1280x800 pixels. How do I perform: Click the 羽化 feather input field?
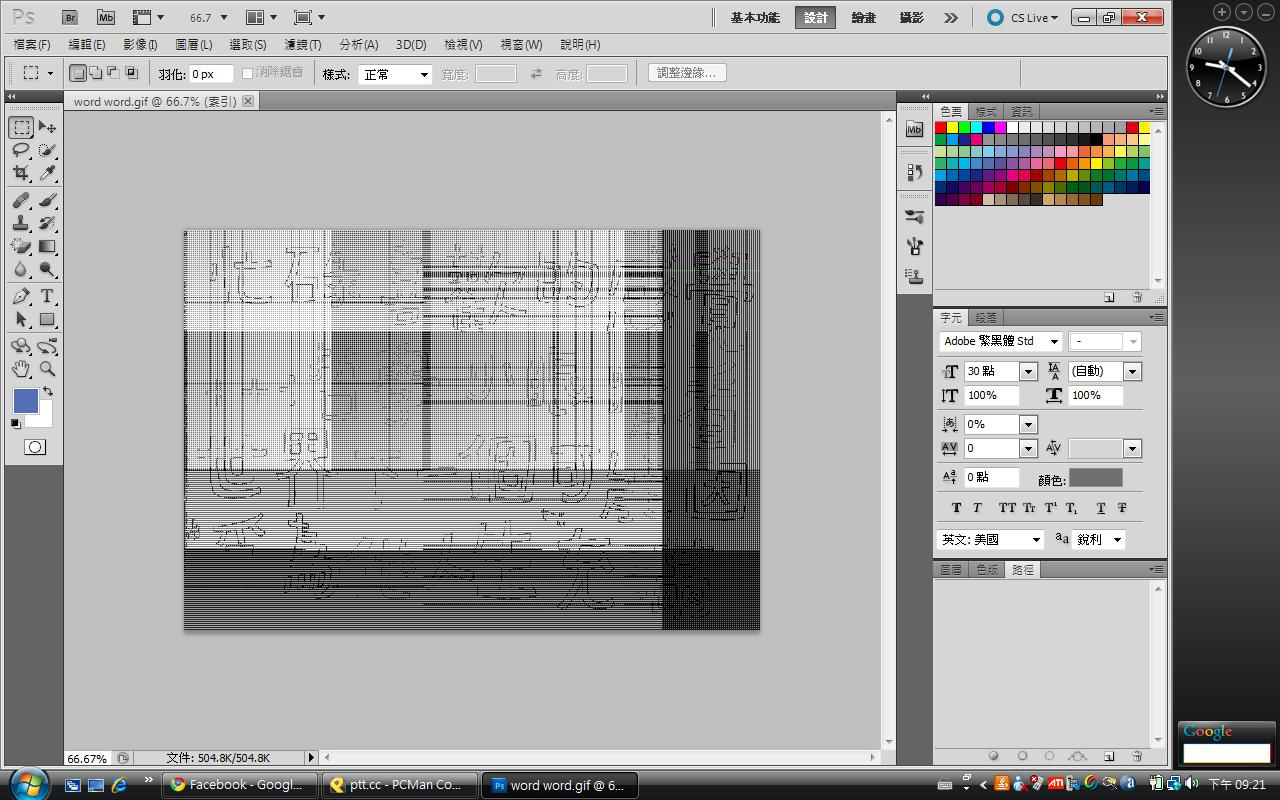pos(211,74)
